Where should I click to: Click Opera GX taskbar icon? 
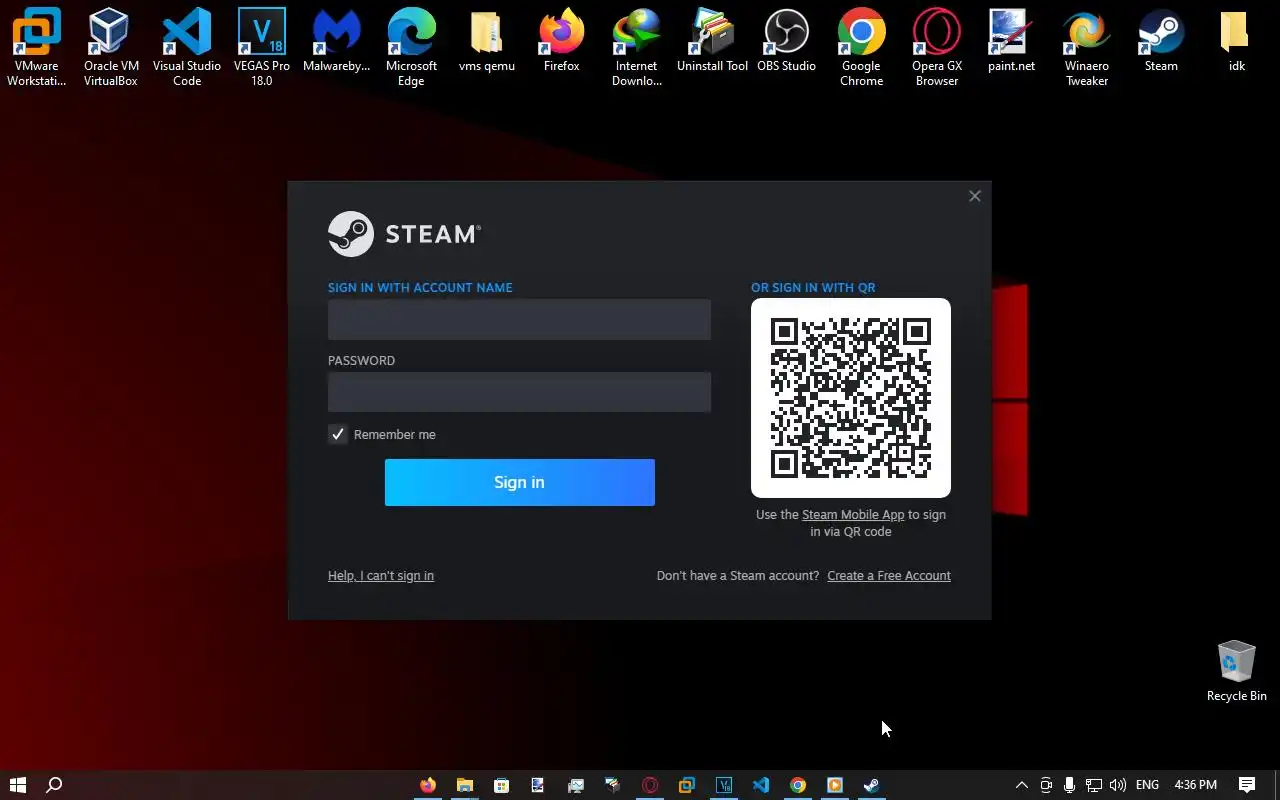(x=650, y=785)
